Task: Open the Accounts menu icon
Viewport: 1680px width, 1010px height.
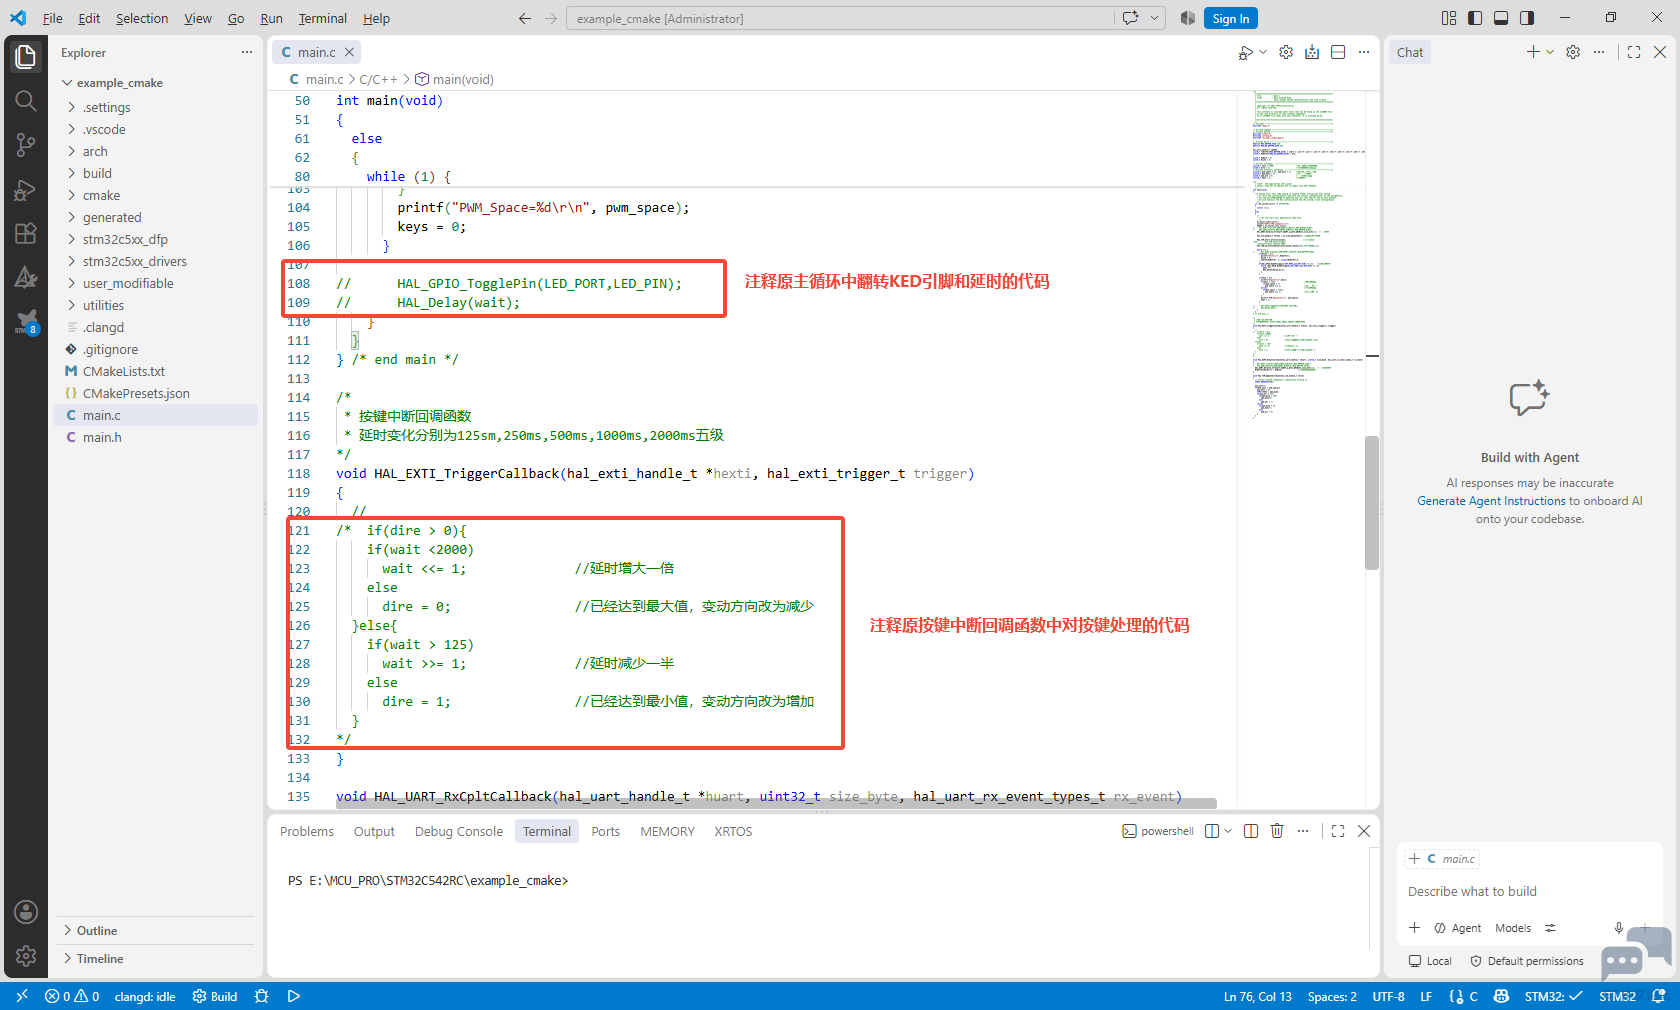Action: 26,912
